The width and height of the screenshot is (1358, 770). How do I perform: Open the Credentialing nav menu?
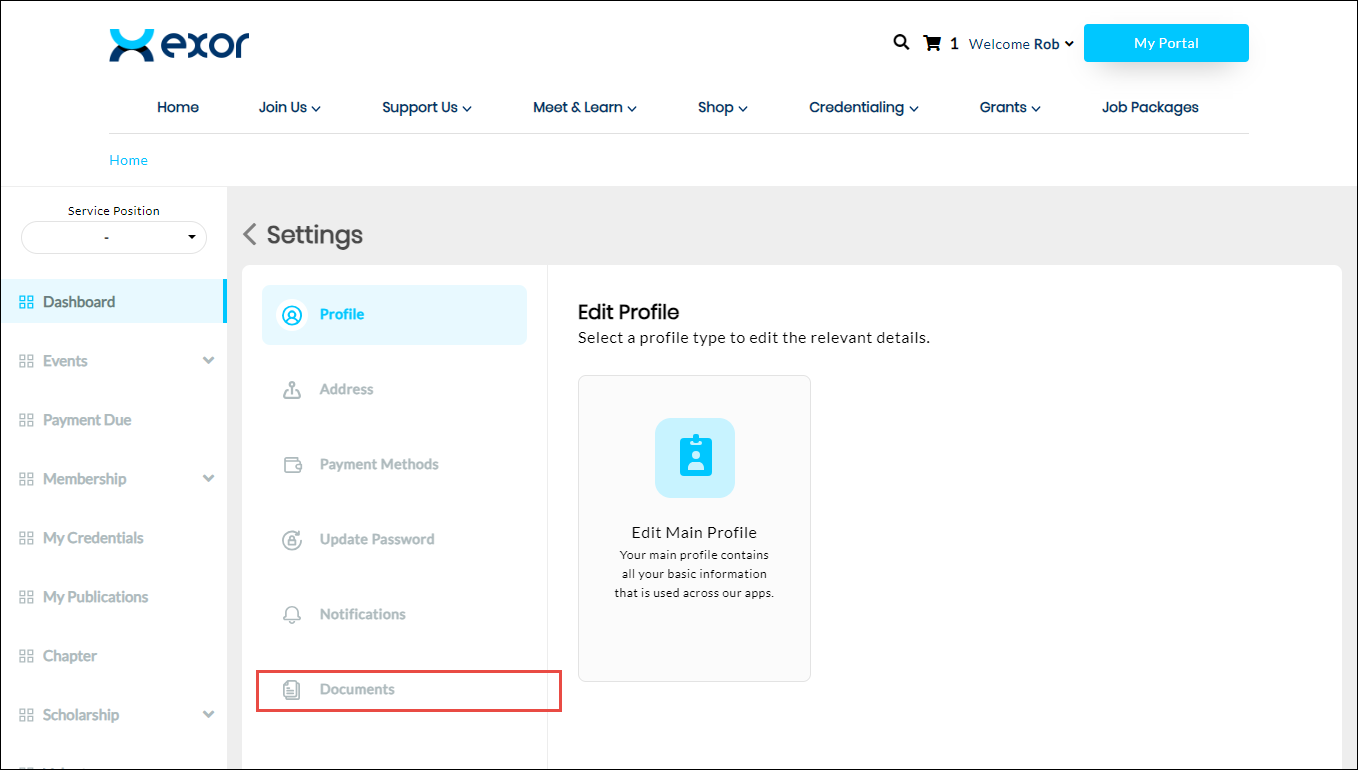coord(863,108)
